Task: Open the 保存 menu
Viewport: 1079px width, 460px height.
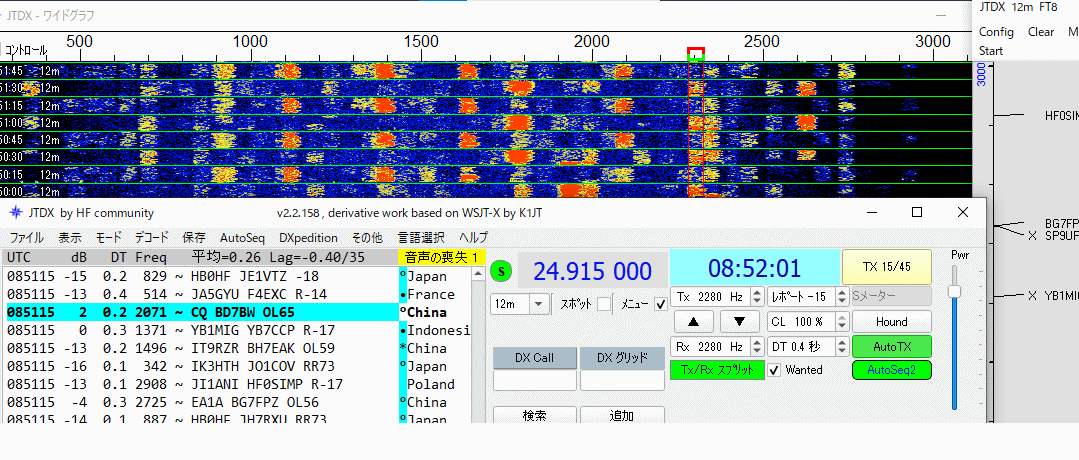Action: 193,238
